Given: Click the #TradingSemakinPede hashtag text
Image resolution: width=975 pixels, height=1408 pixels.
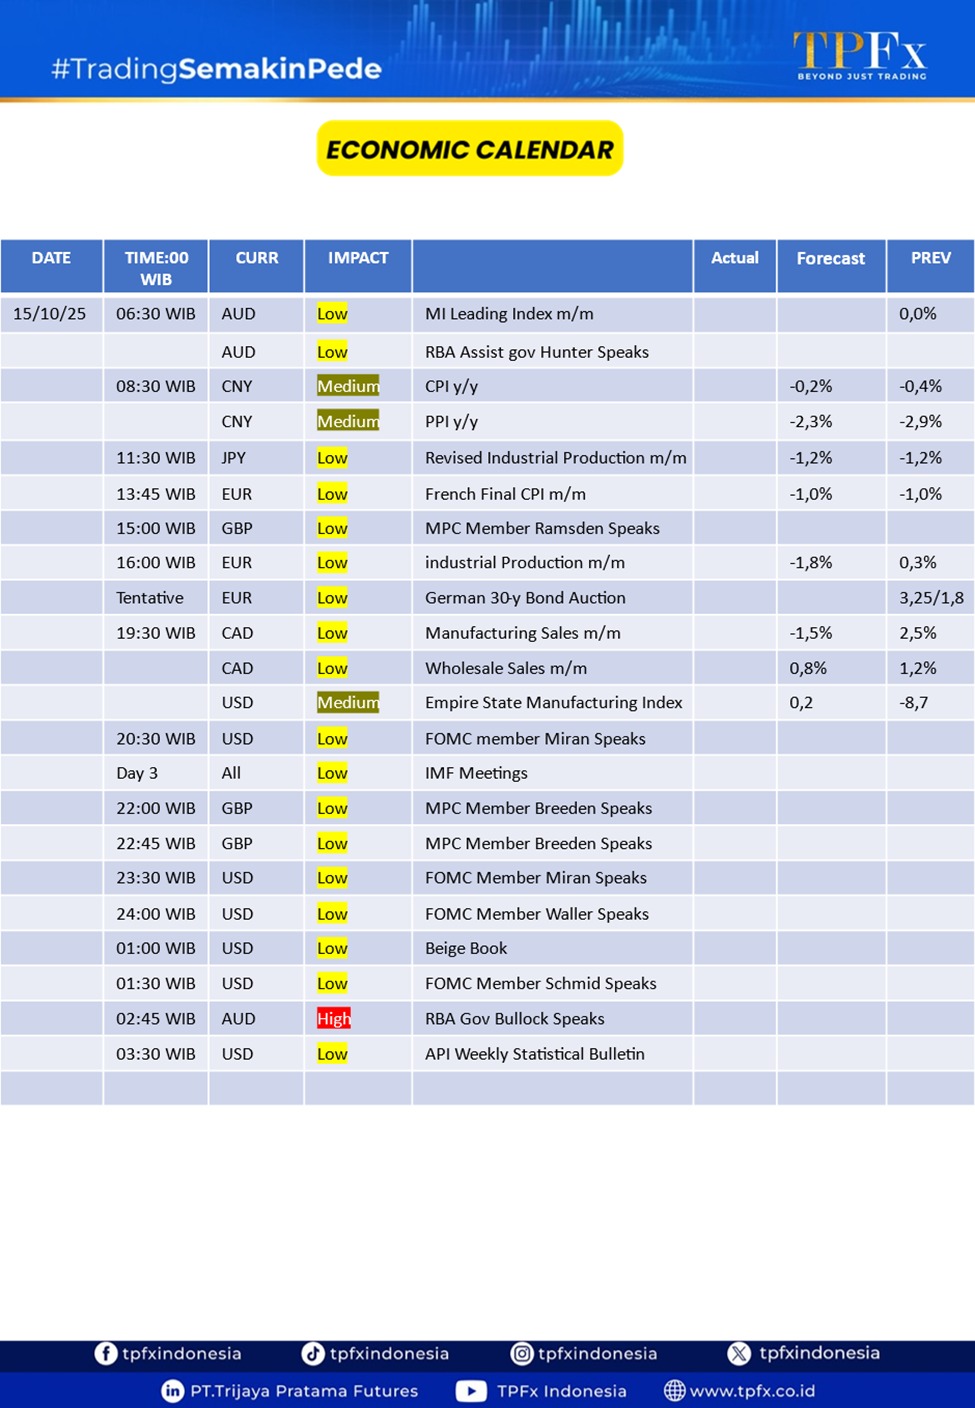Looking at the screenshot, I should point(216,68).
